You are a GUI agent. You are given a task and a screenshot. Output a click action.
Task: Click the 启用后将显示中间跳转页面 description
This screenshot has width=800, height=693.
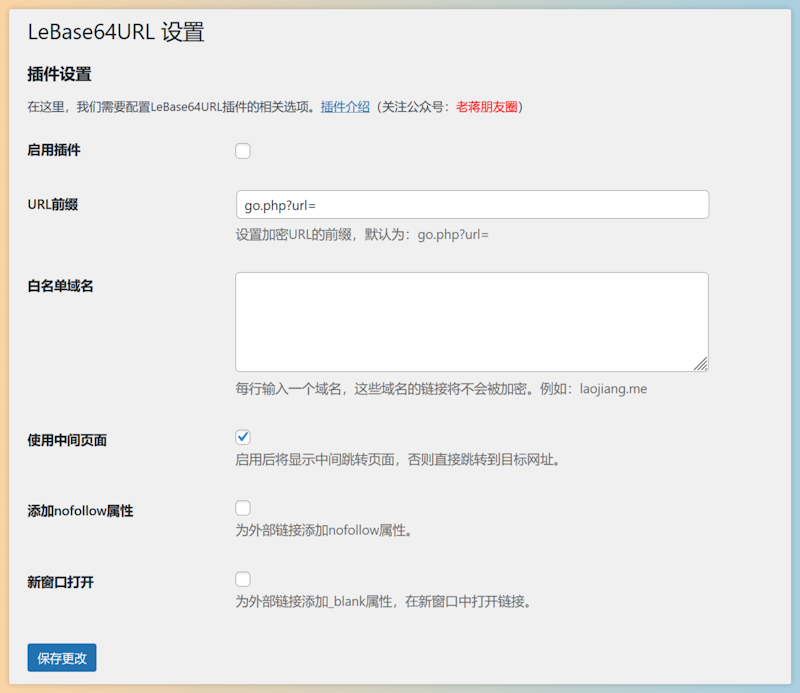tap(398, 460)
